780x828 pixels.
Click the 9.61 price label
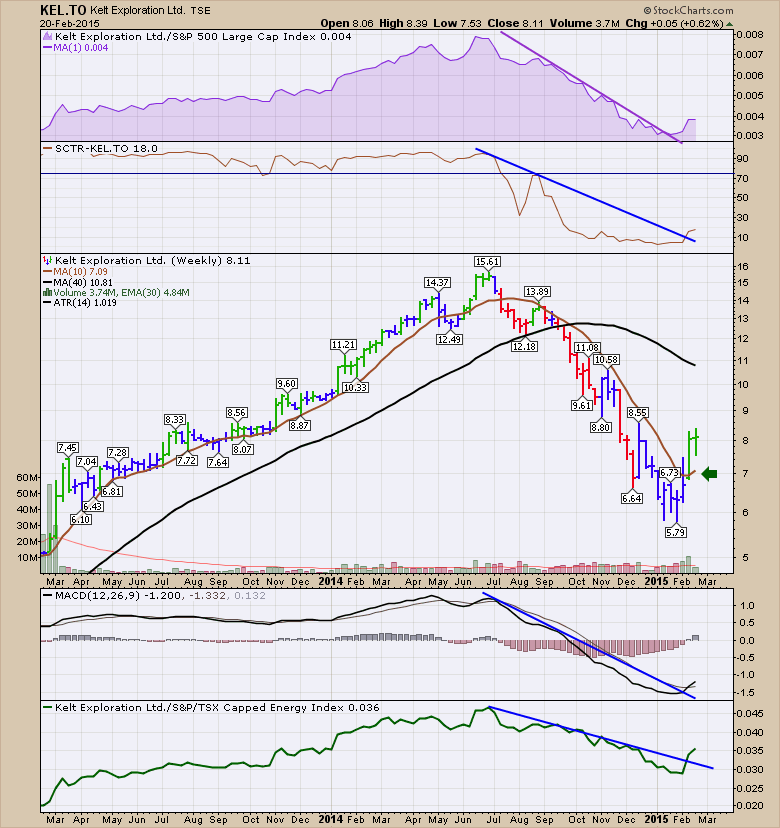(581, 405)
